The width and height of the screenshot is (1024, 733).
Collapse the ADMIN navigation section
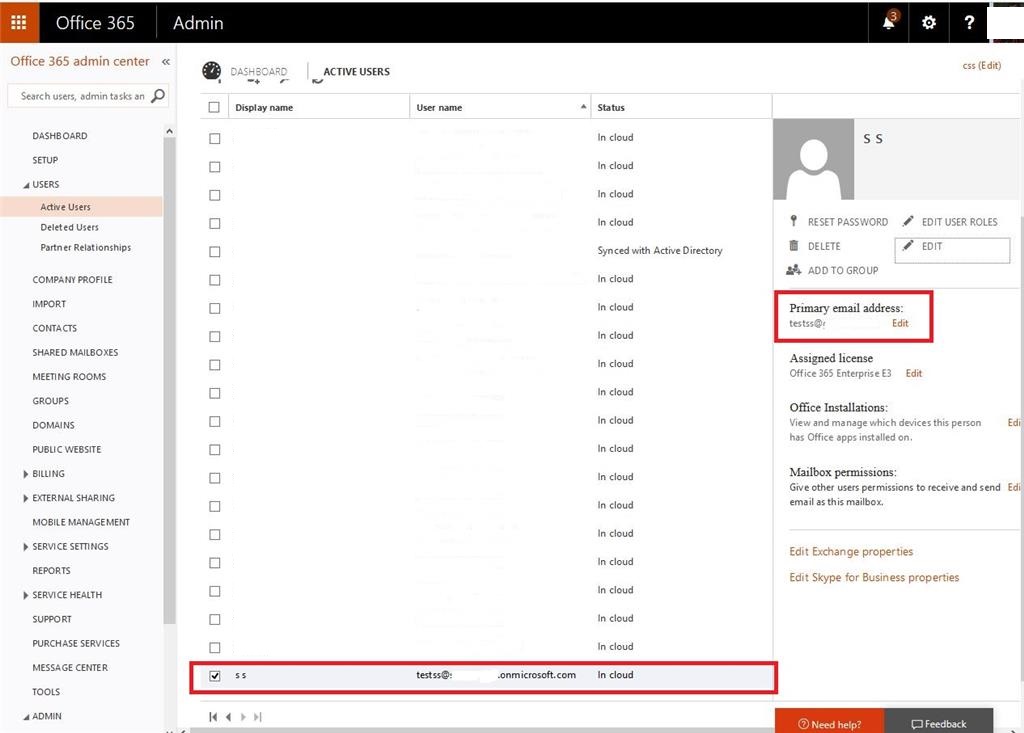pos(26,717)
